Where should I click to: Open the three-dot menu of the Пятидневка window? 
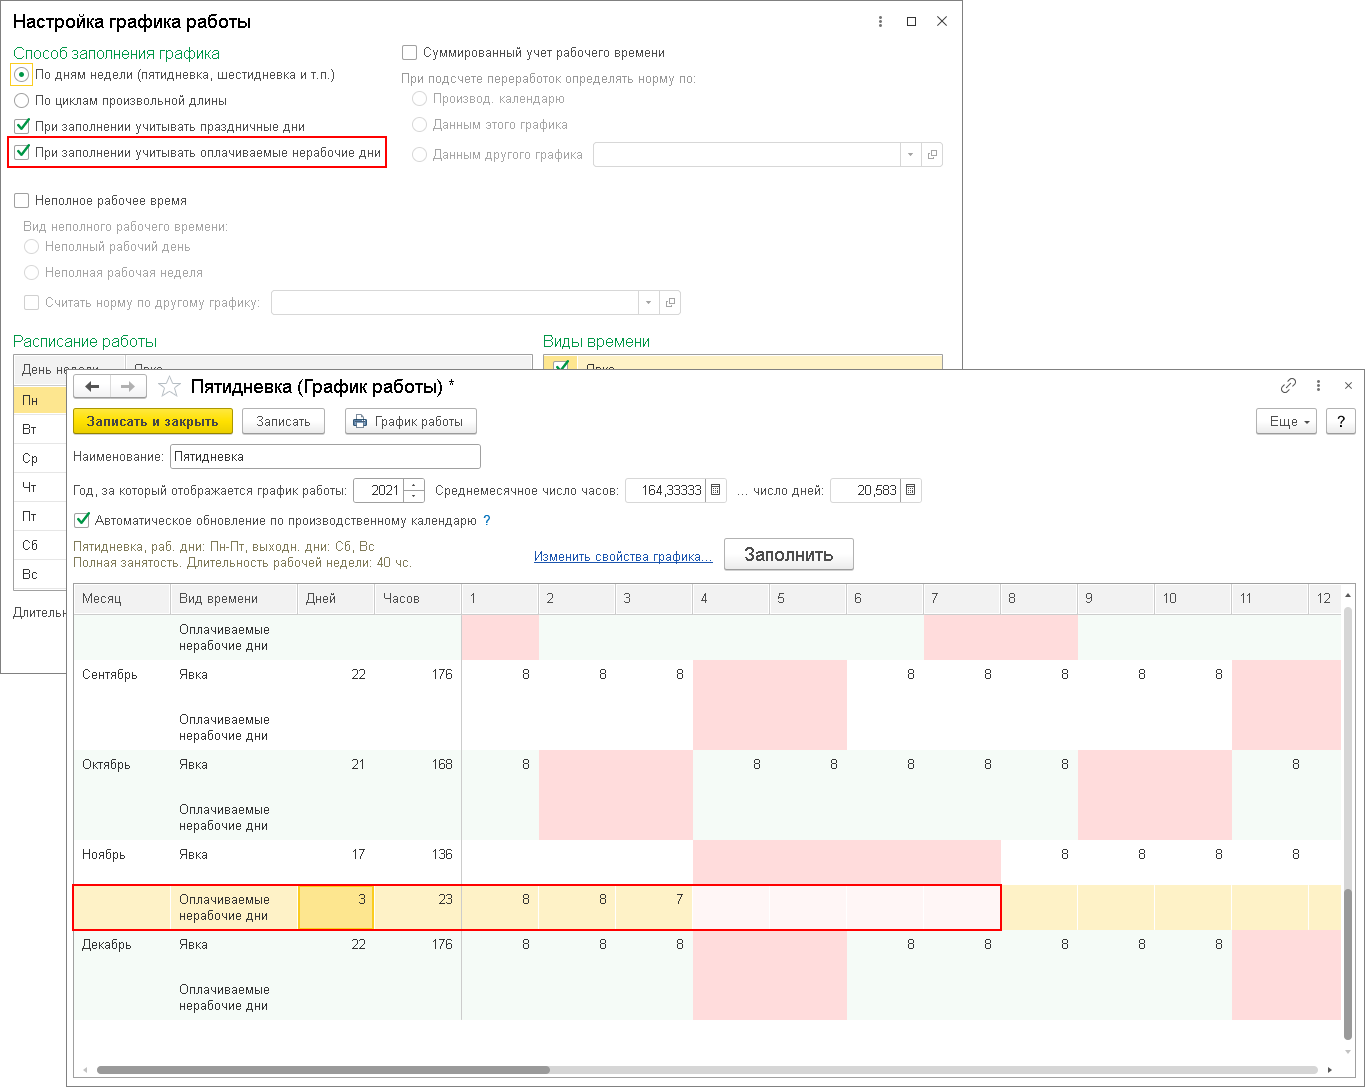coord(1319,386)
